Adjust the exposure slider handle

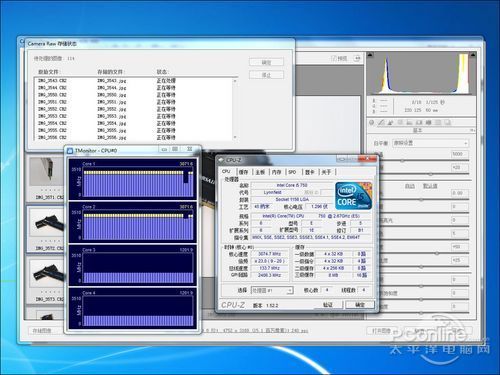(x=421, y=200)
